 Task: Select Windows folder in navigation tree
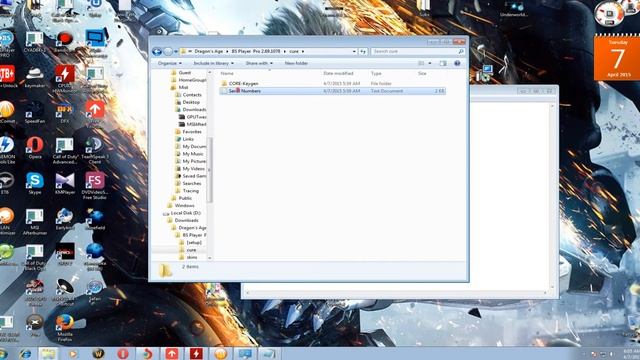tap(184, 206)
